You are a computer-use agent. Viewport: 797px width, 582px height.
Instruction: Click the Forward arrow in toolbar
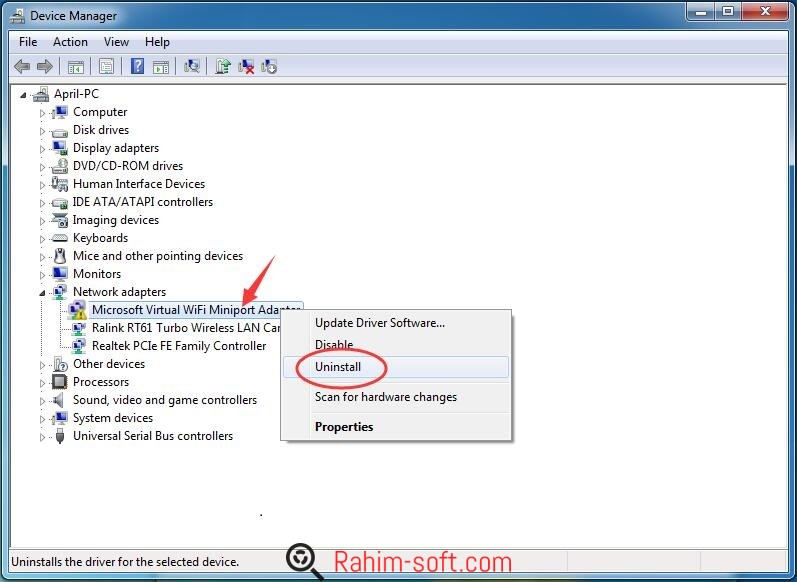point(45,66)
